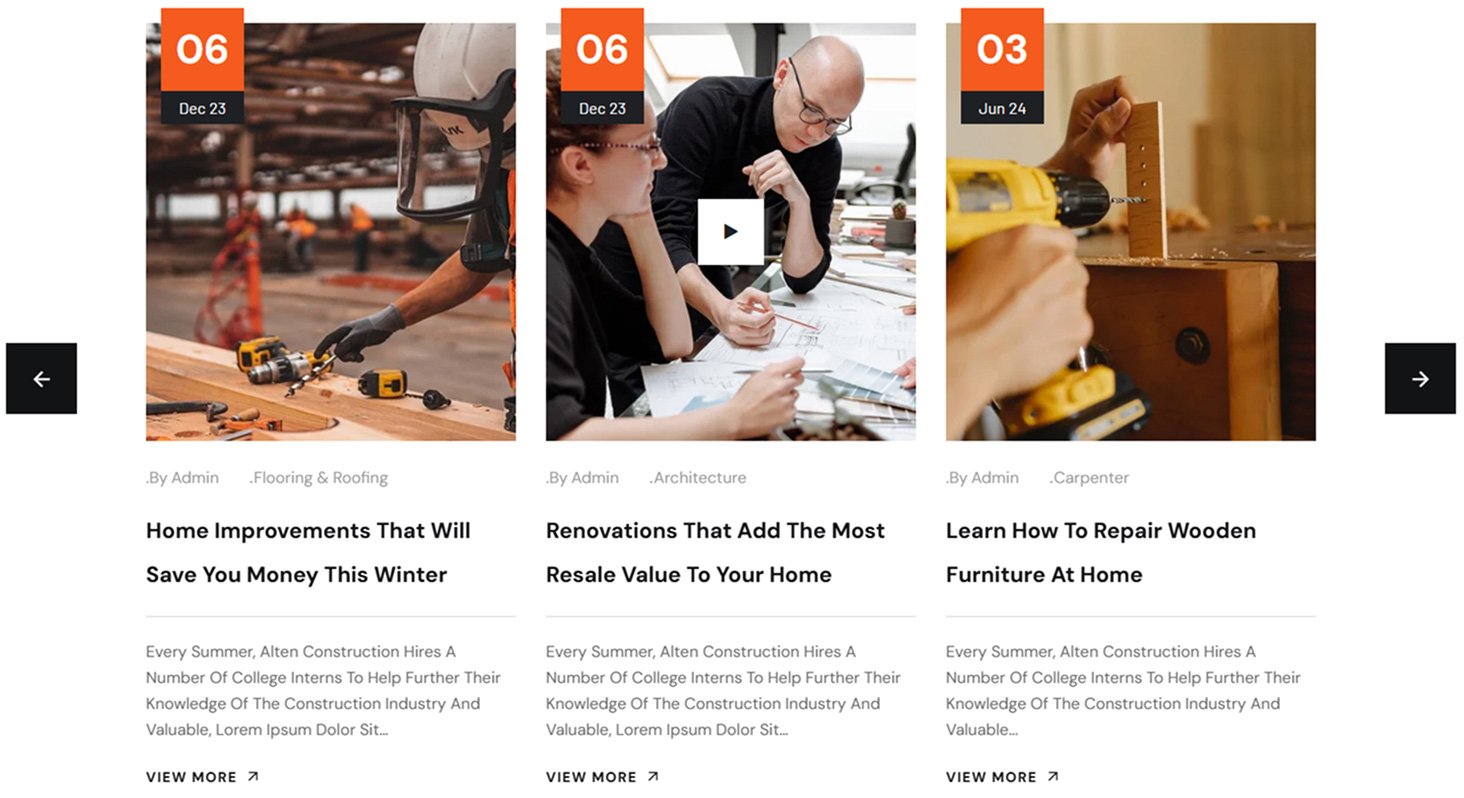1464x798 pixels.
Task: Open the Learn How To Repair Wooden title
Action: pos(1101,552)
